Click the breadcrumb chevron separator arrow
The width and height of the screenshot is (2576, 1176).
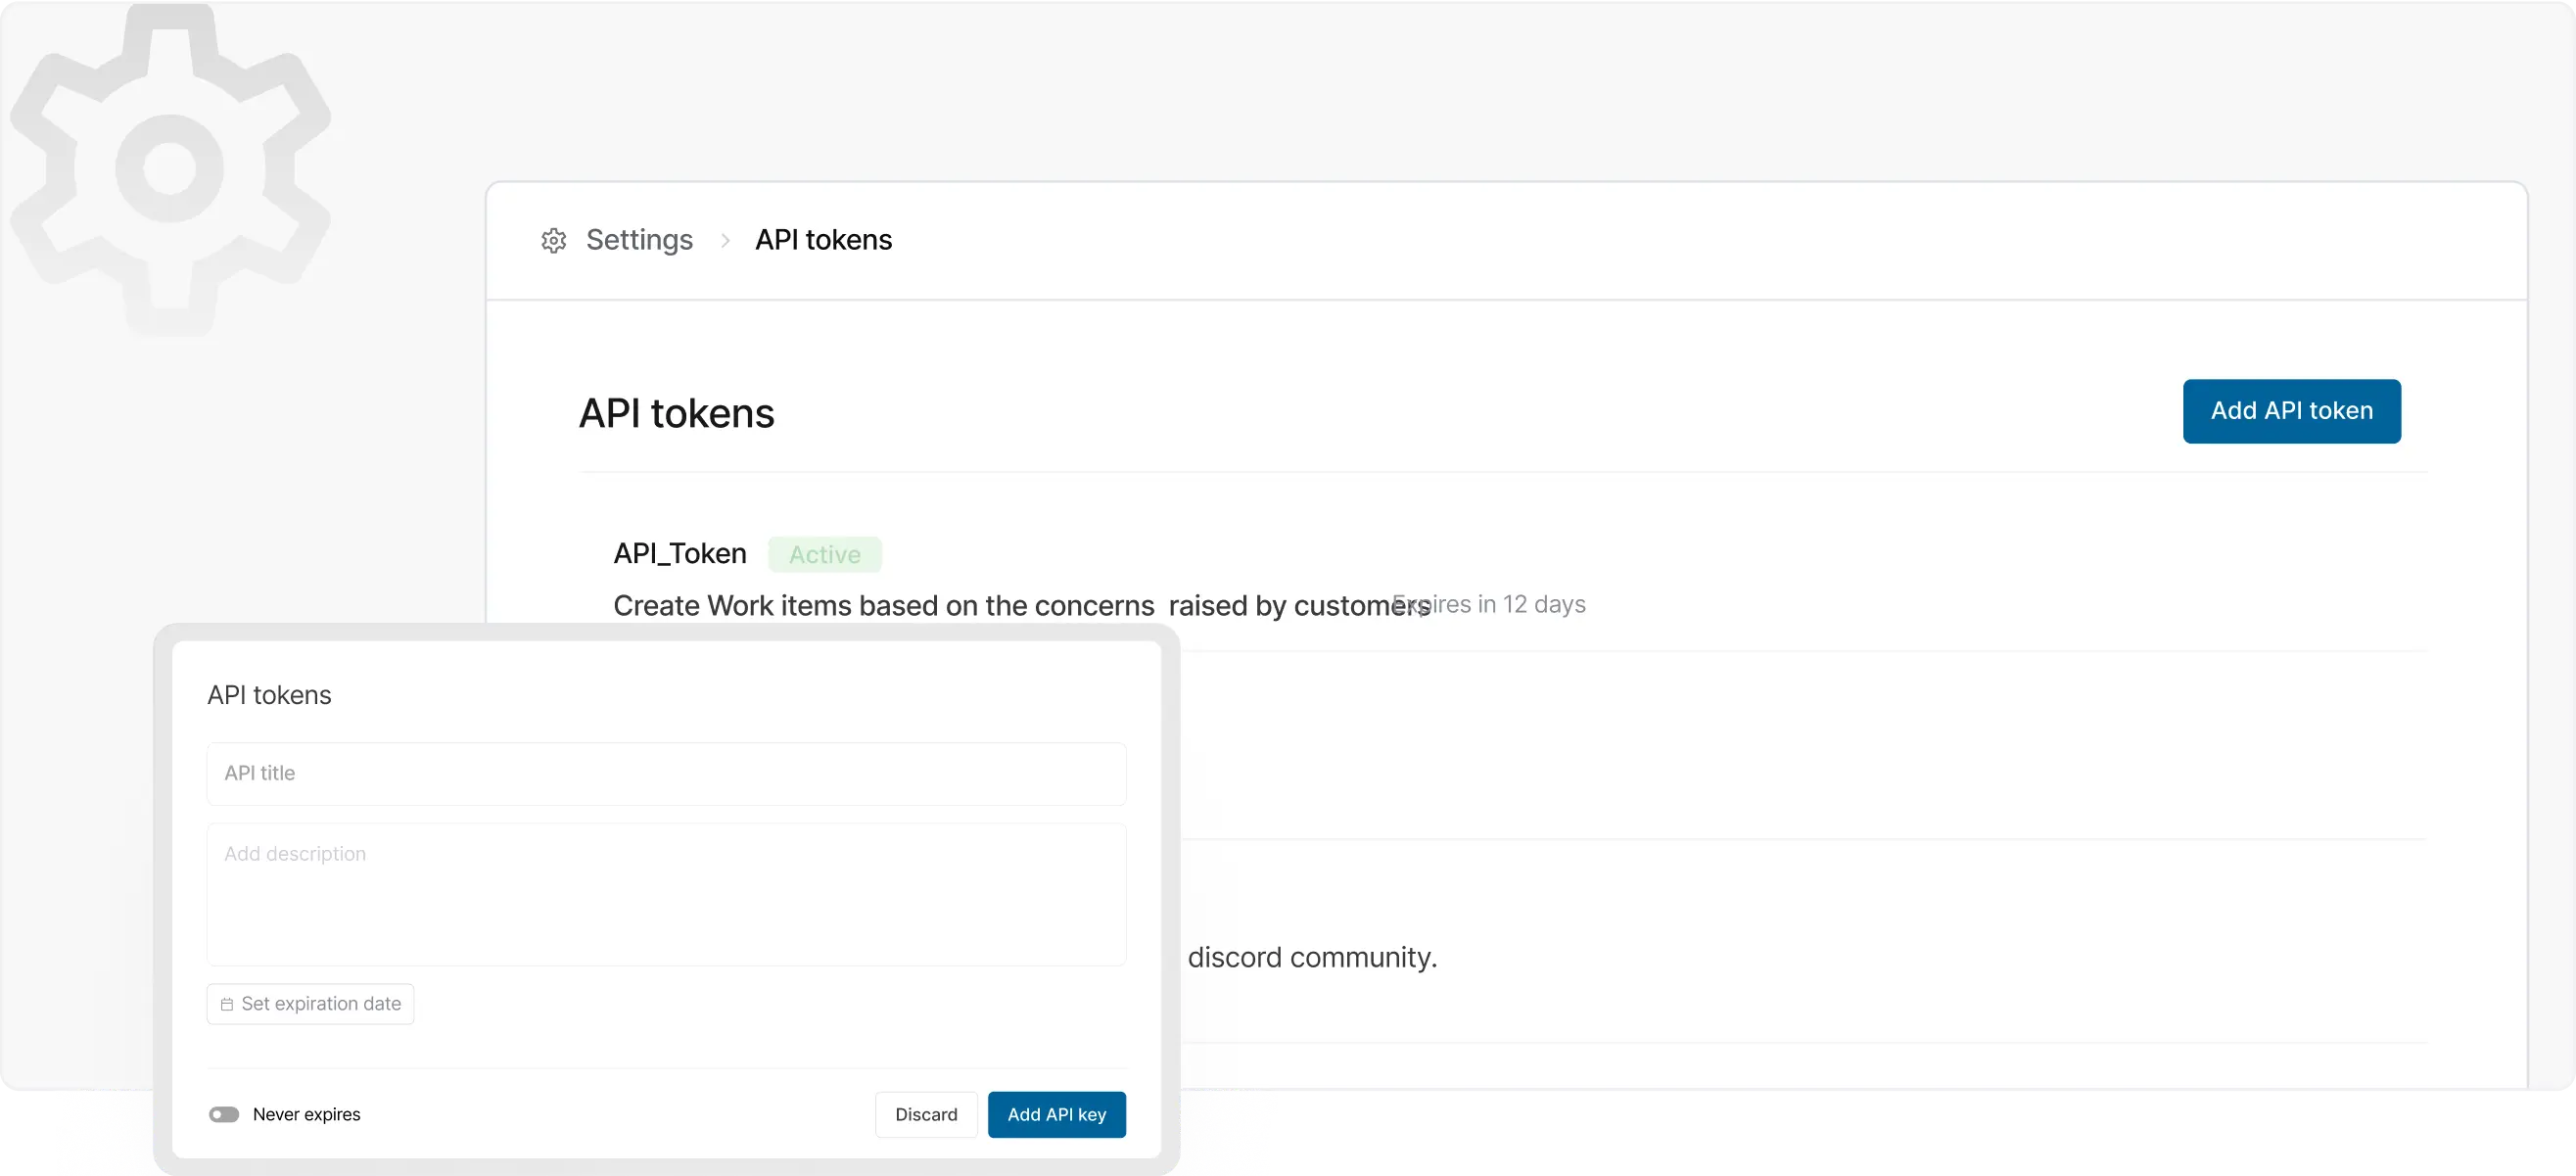point(725,240)
